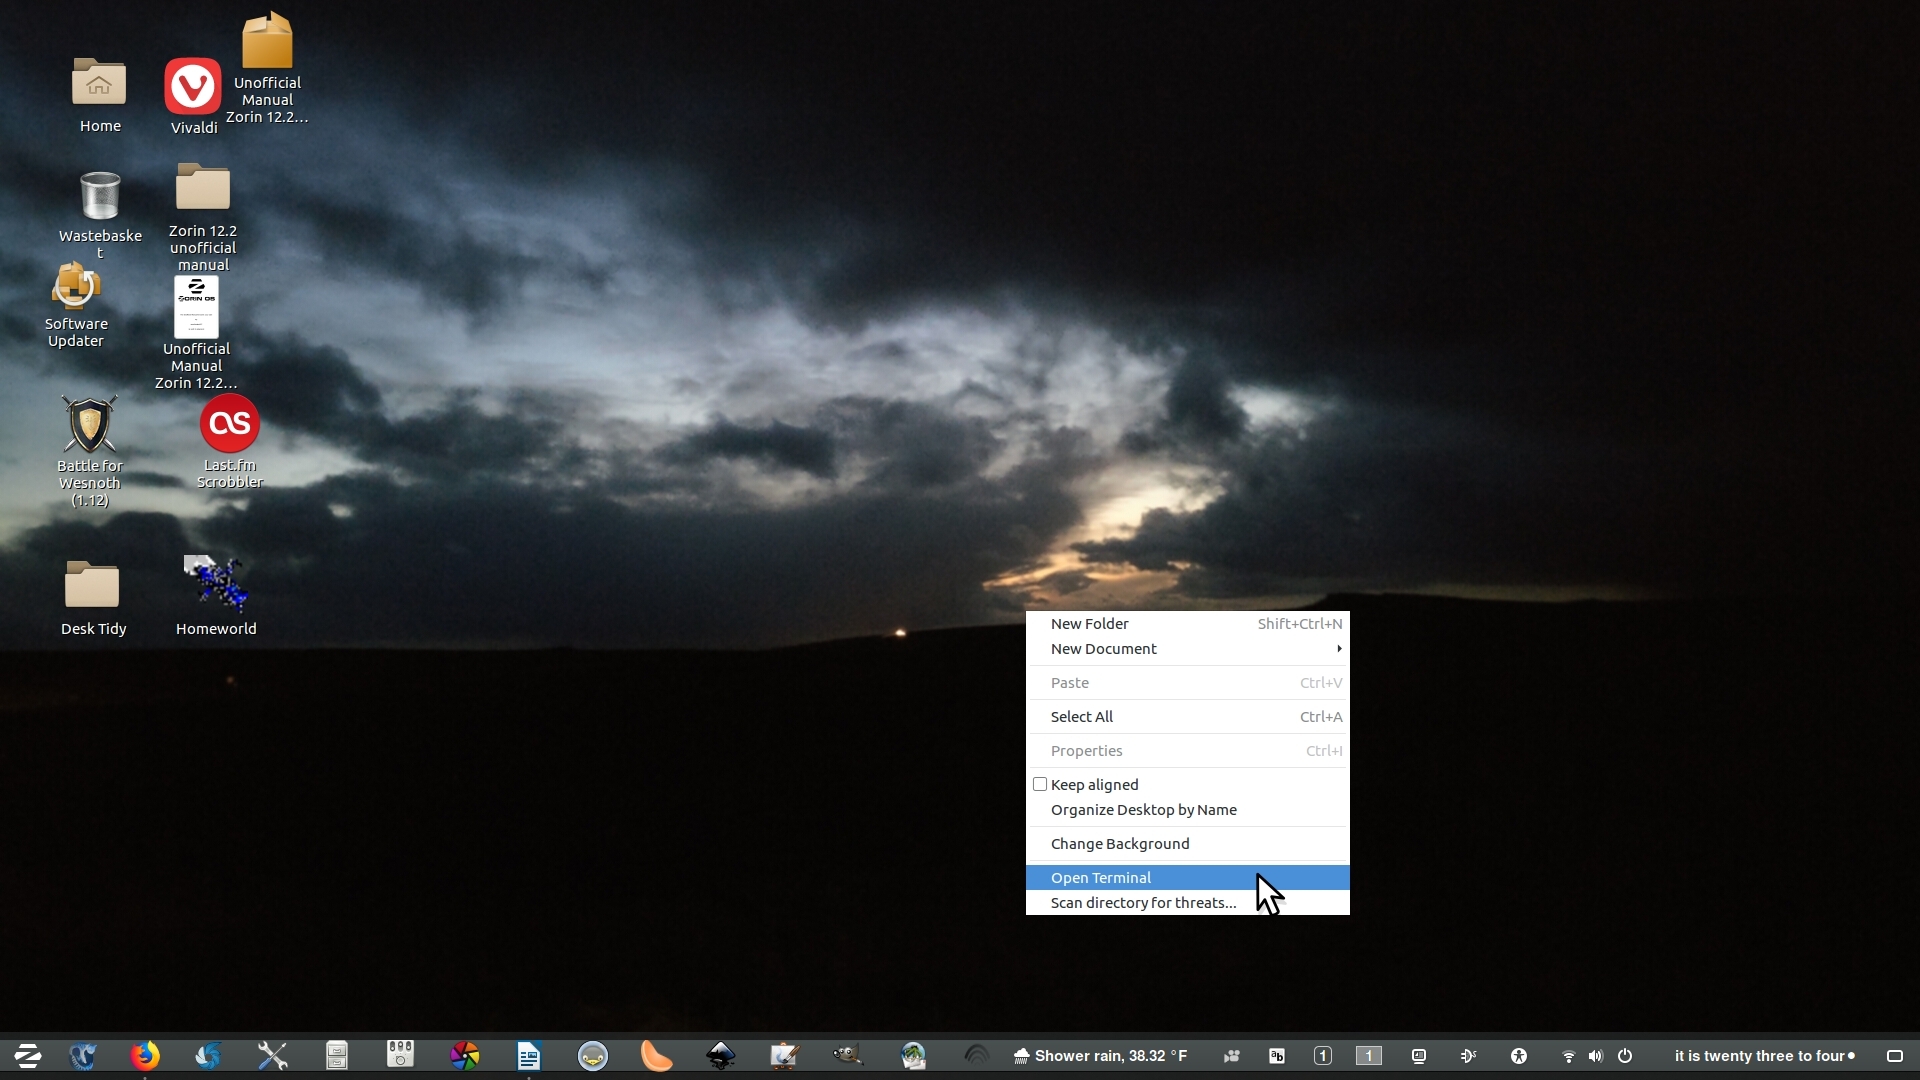The width and height of the screenshot is (1920, 1080).
Task: Launch GIMP from the taskbar
Action: coord(848,1056)
